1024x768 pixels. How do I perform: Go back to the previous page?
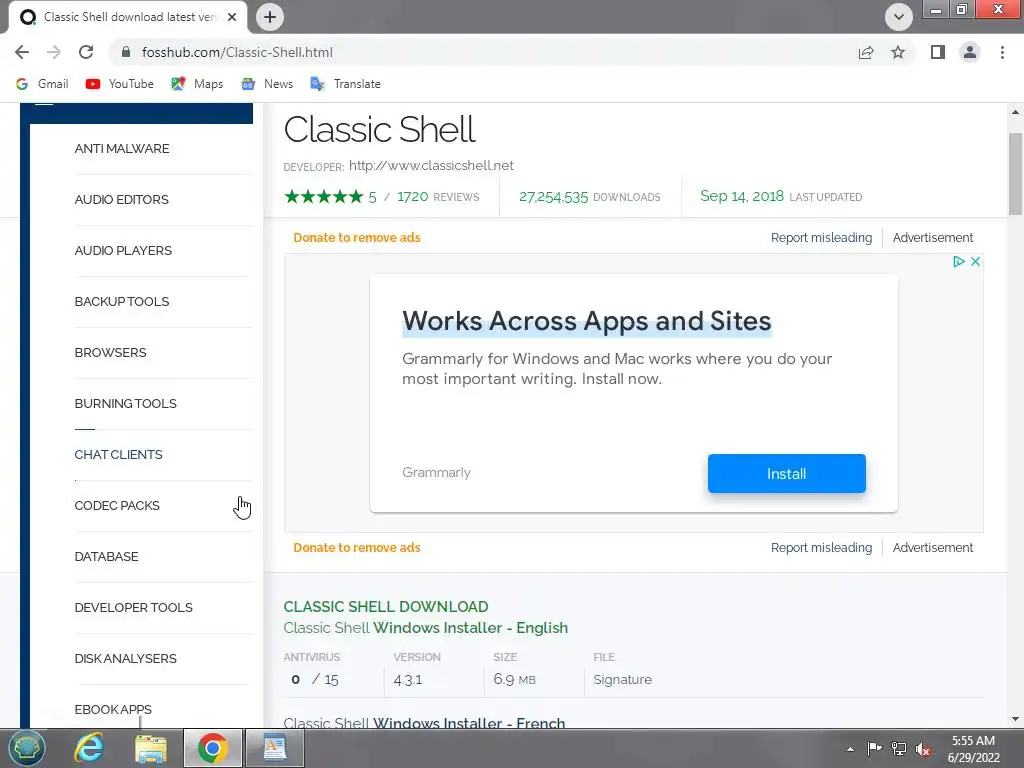click(22, 52)
